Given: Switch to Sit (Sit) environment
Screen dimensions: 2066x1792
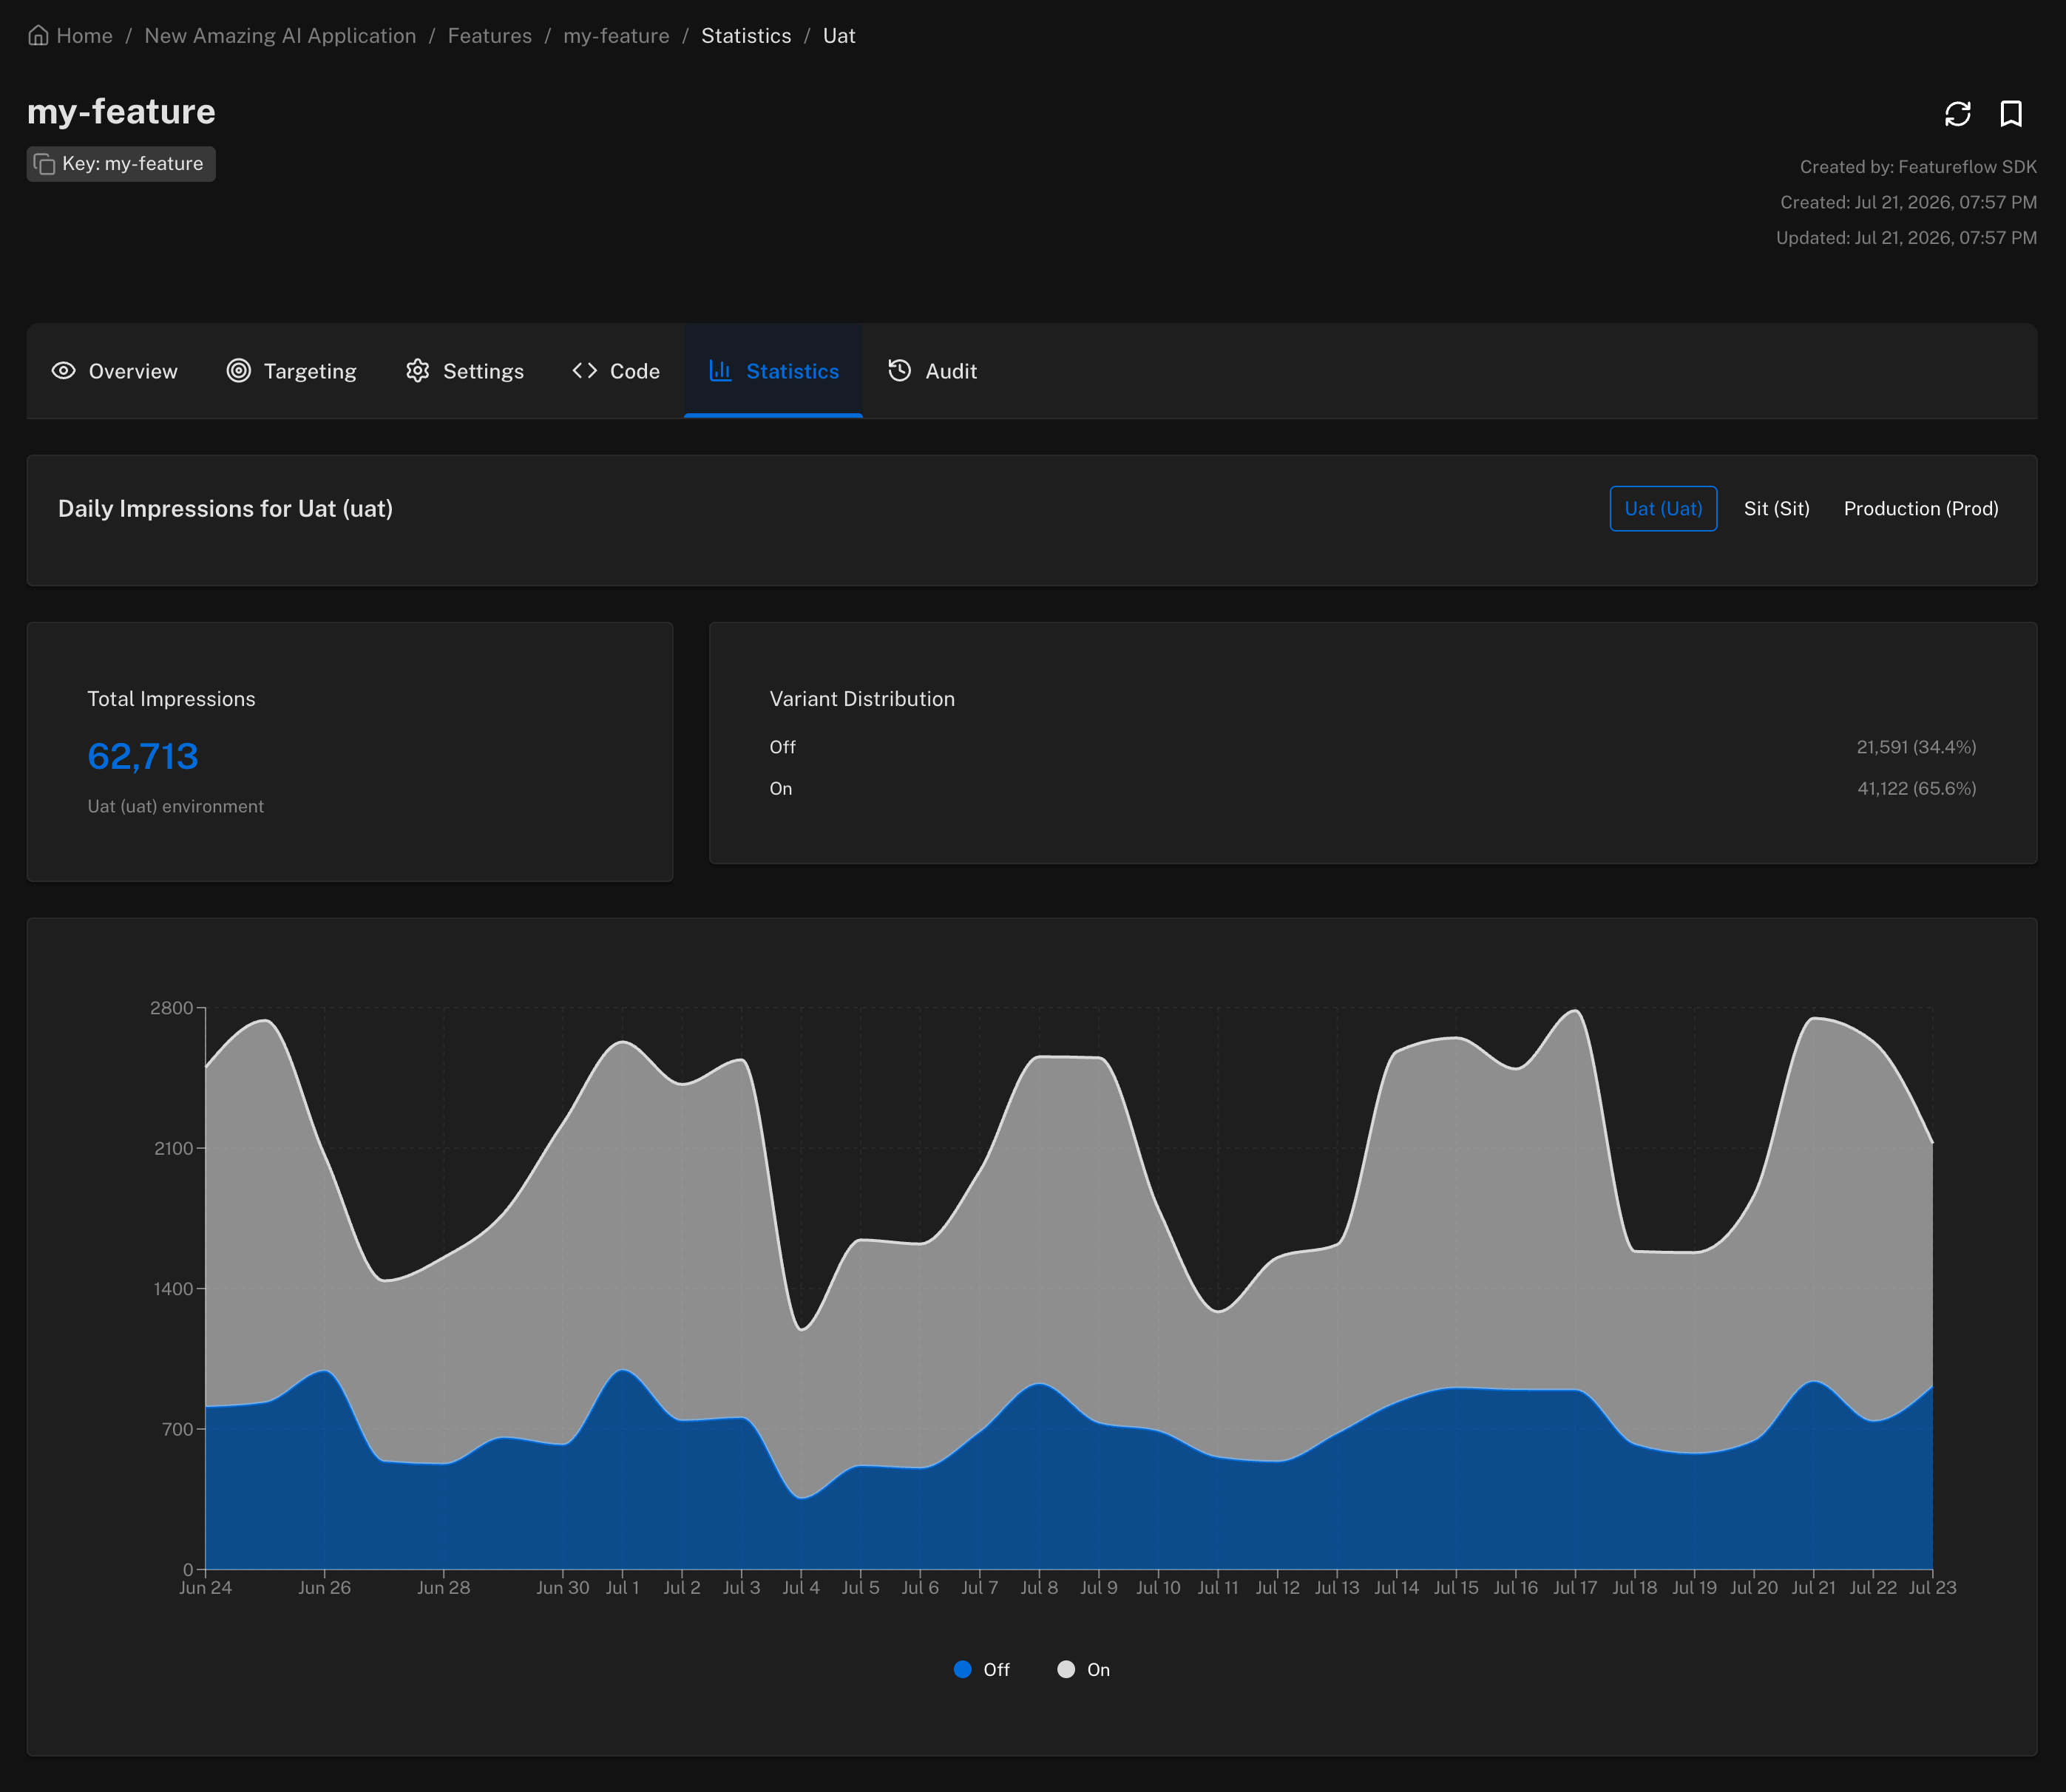Looking at the screenshot, I should point(1776,509).
